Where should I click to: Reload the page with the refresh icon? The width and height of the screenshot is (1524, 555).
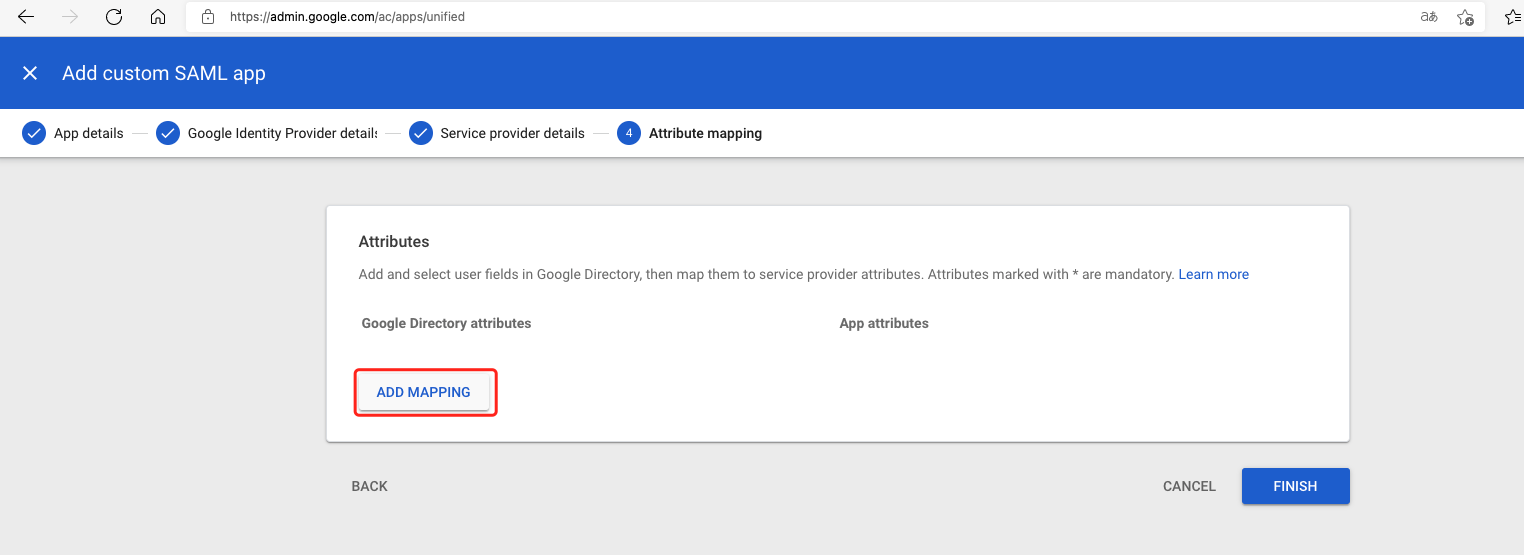point(113,17)
